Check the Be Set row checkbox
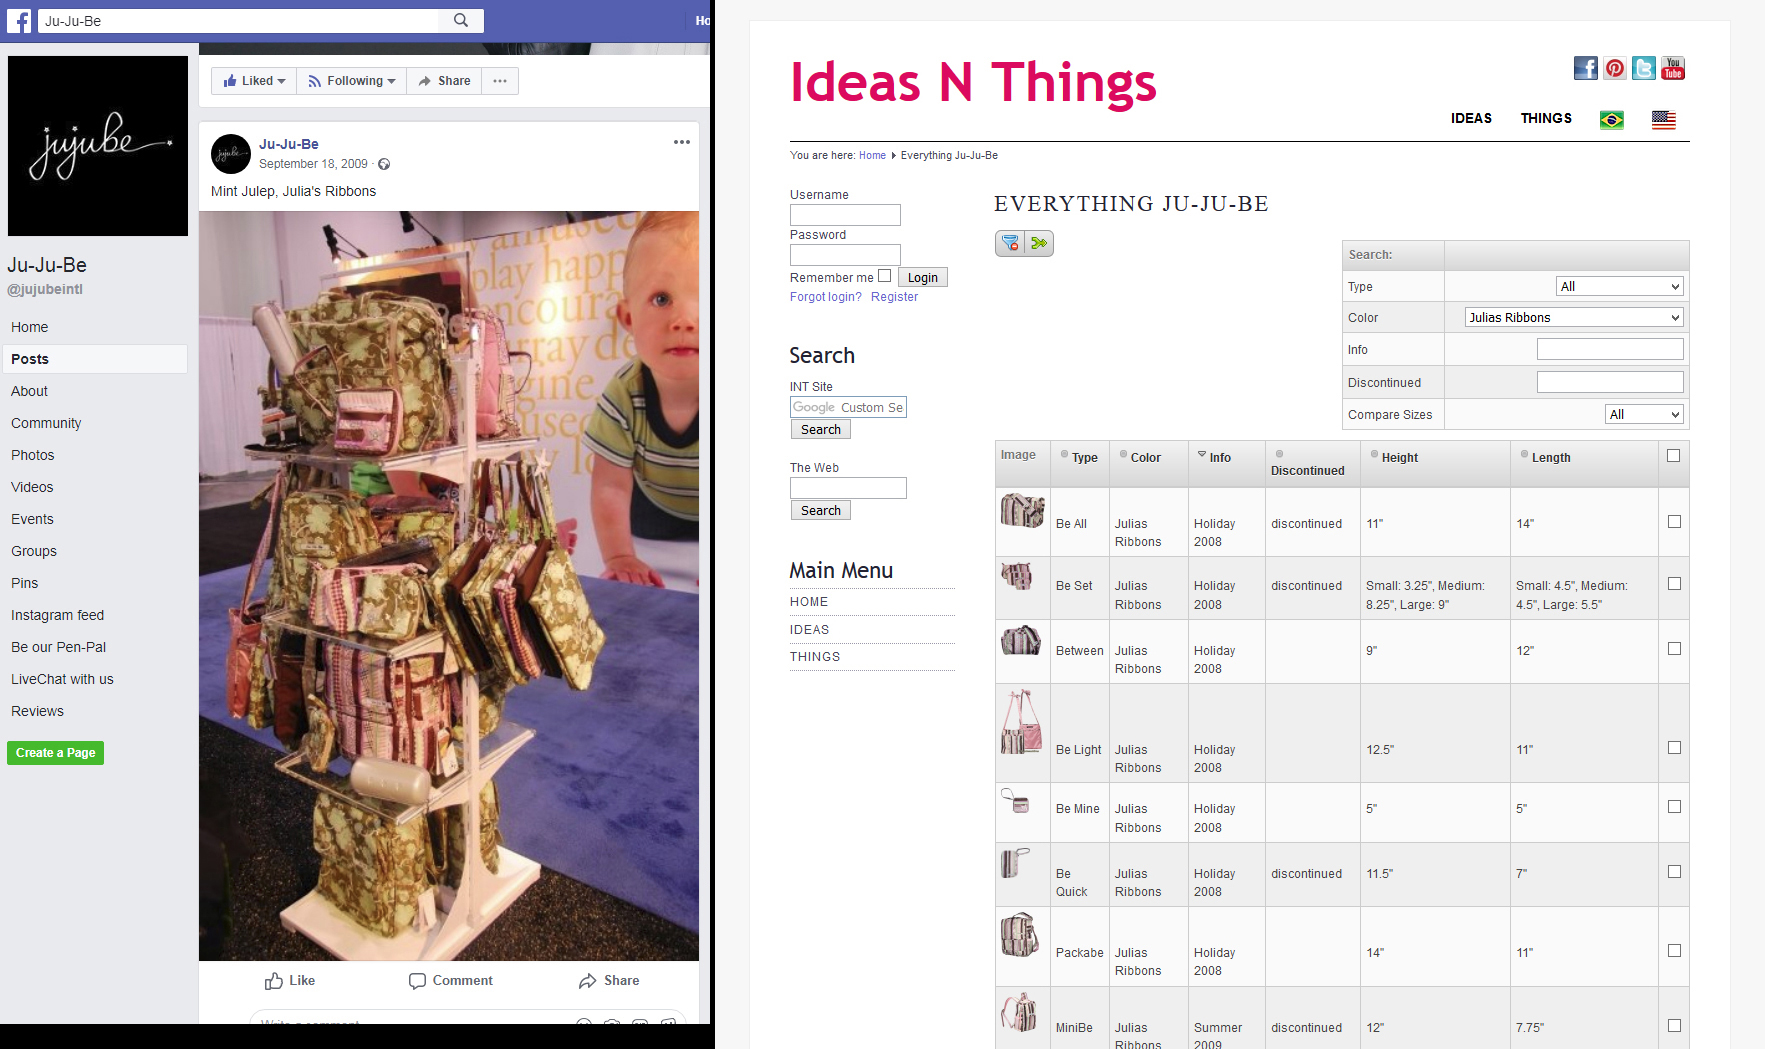1765x1049 pixels. (x=1674, y=584)
